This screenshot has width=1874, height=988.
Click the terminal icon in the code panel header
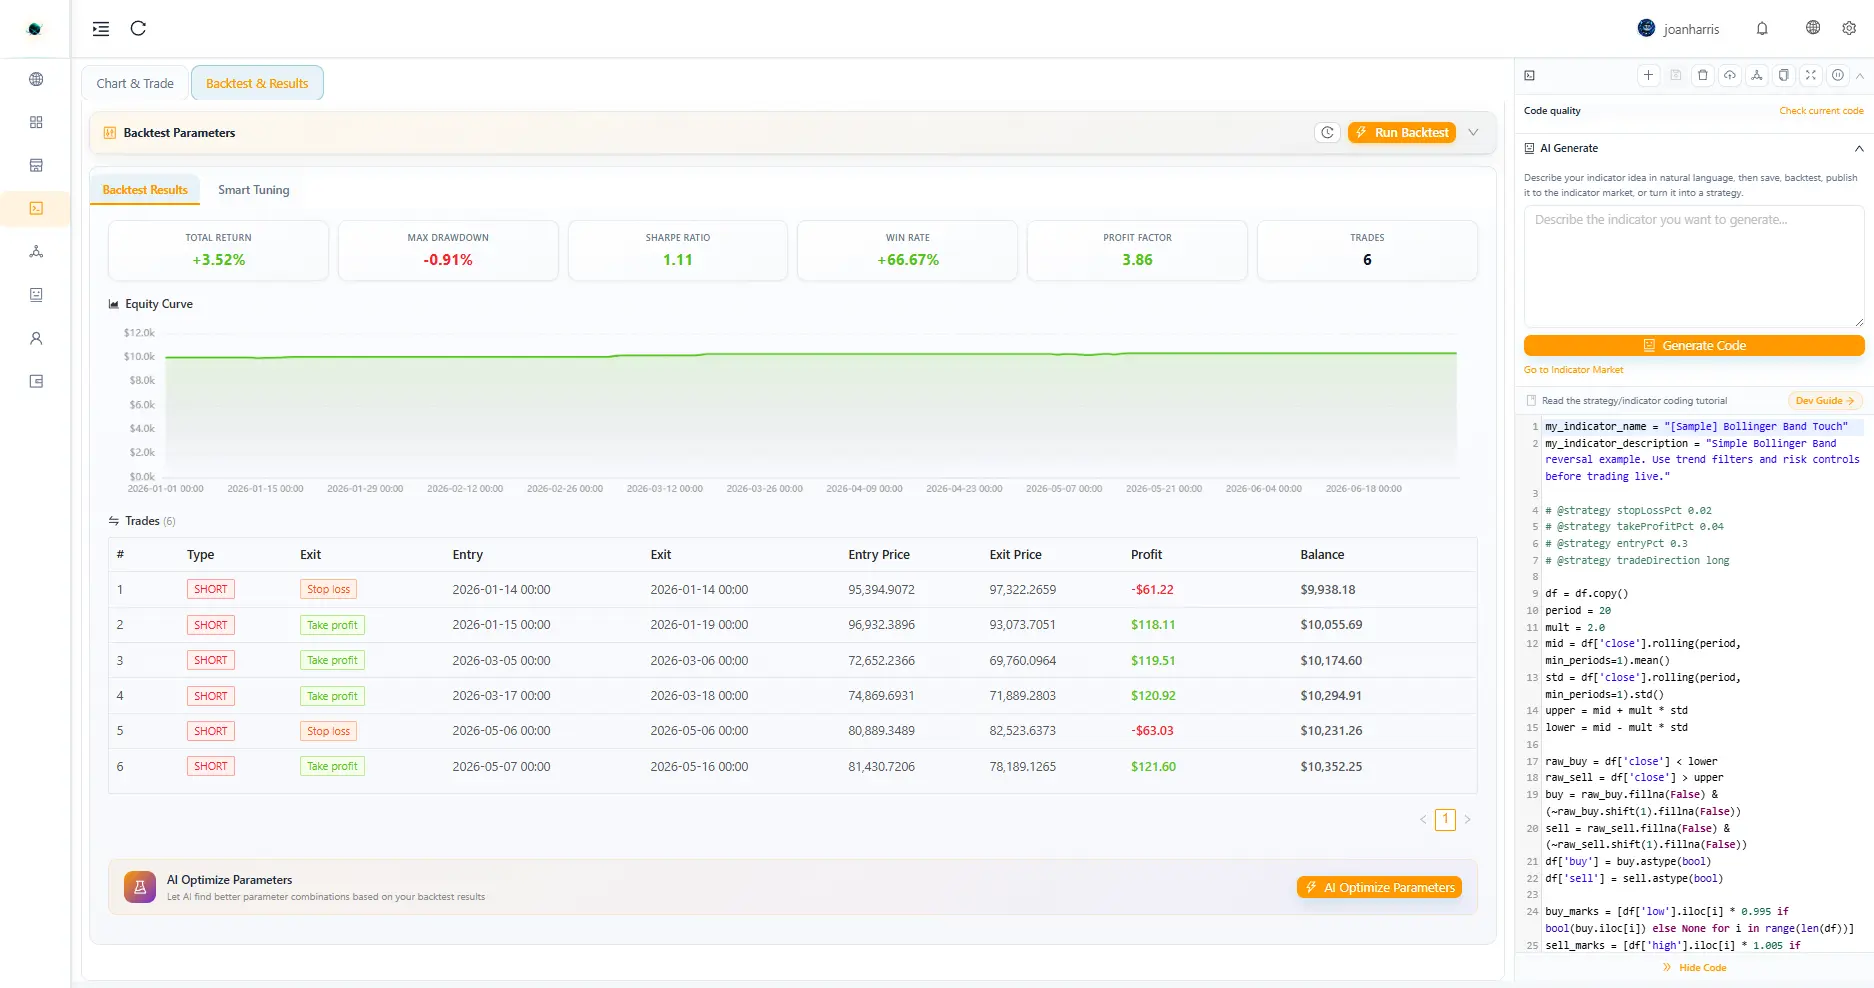[1529, 75]
